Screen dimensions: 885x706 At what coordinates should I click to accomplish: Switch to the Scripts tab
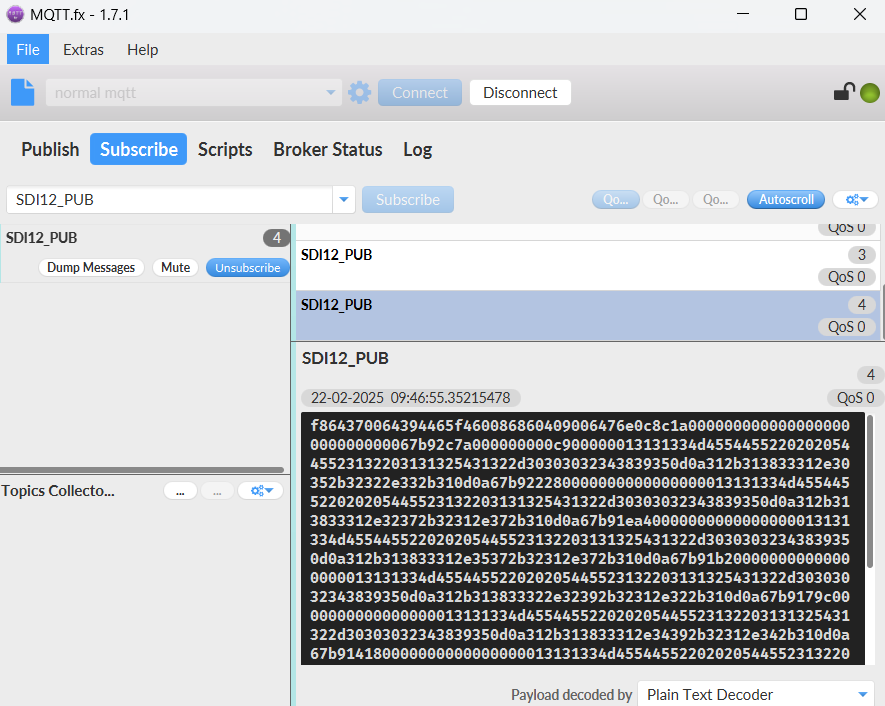click(x=225, y=149)
